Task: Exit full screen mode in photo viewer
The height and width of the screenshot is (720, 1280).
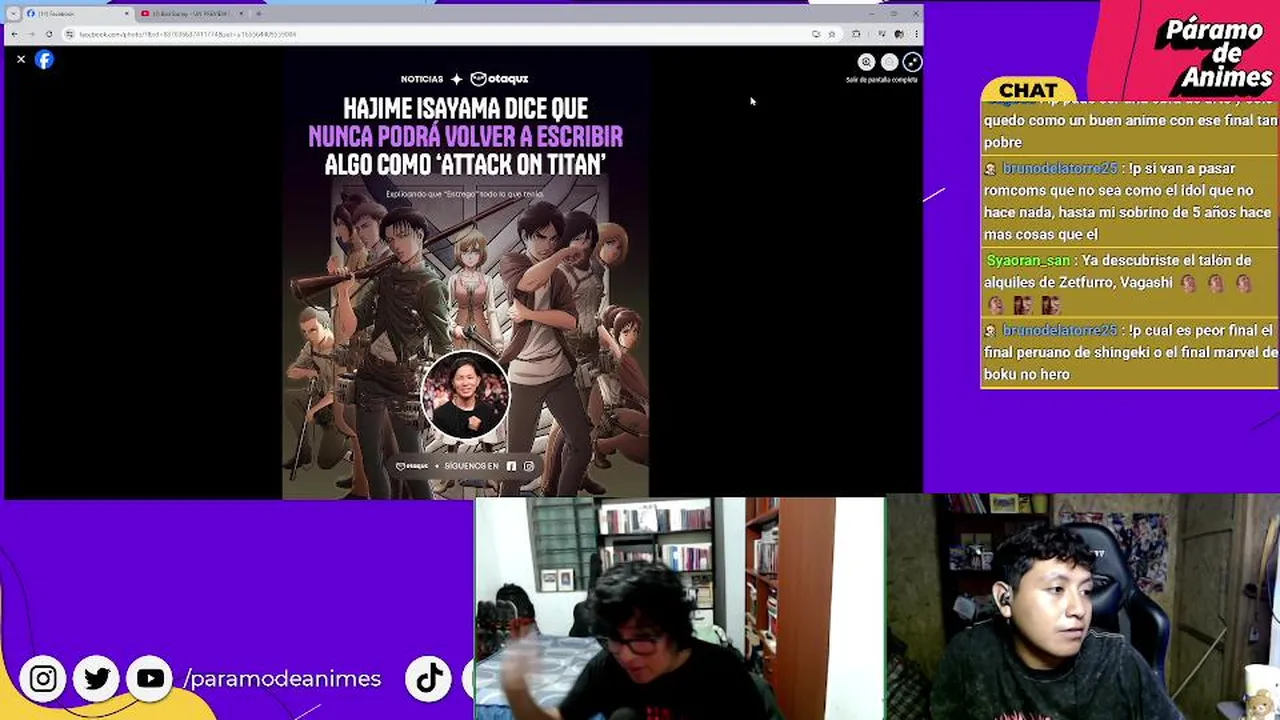Action: (x=911, y=62)
